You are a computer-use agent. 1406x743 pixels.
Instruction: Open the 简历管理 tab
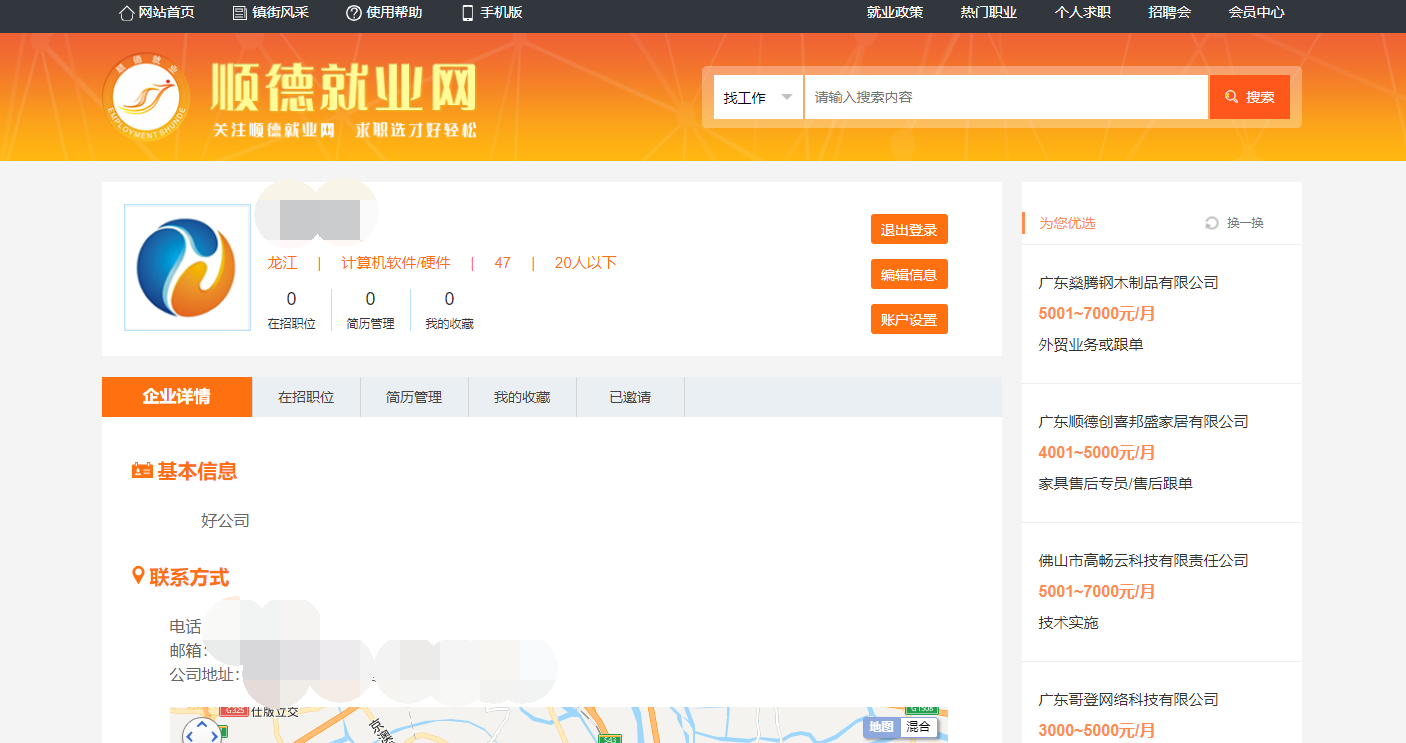coord(414,397)
